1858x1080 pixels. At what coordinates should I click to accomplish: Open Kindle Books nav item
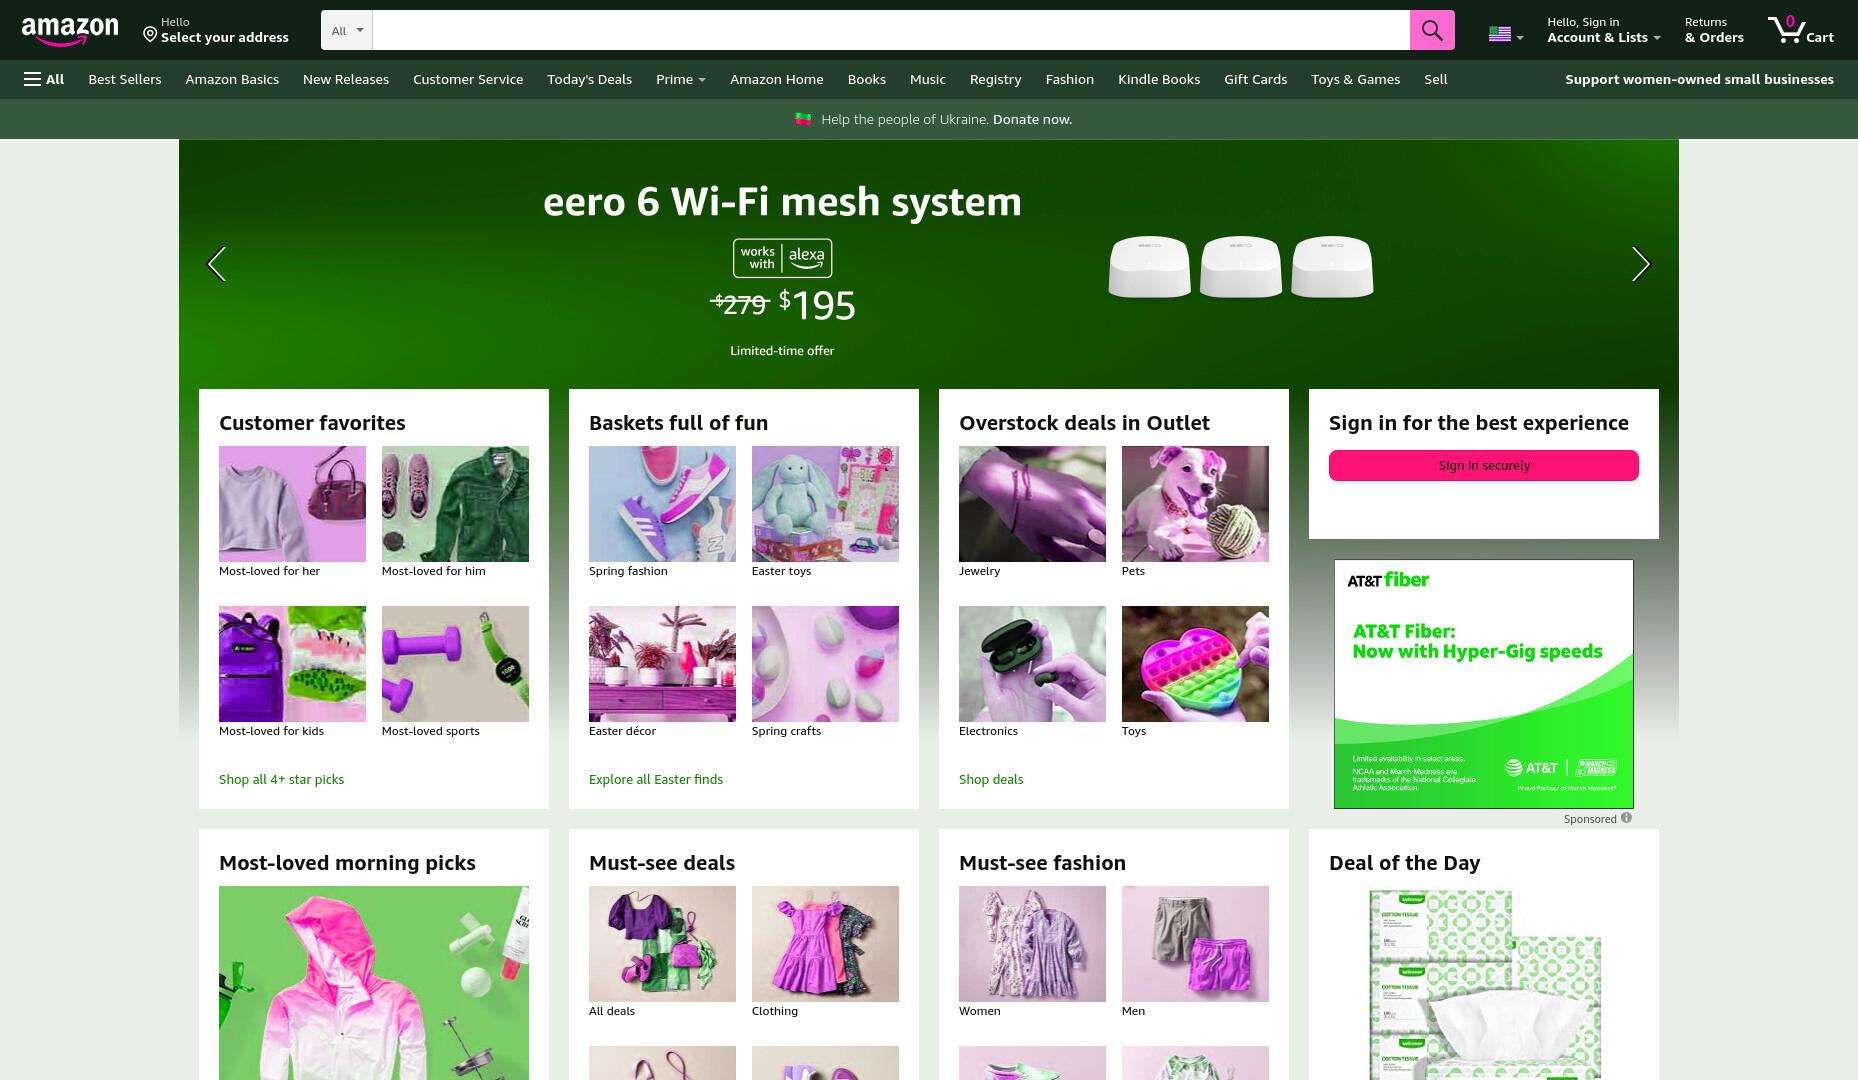1159,79
